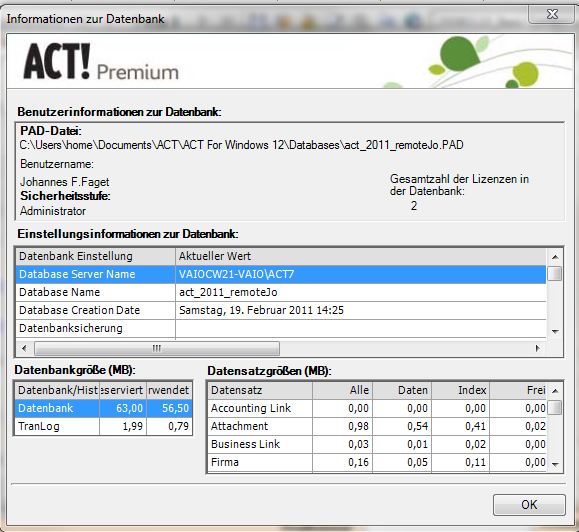Click the license count value 2

(x=414, y=206)
